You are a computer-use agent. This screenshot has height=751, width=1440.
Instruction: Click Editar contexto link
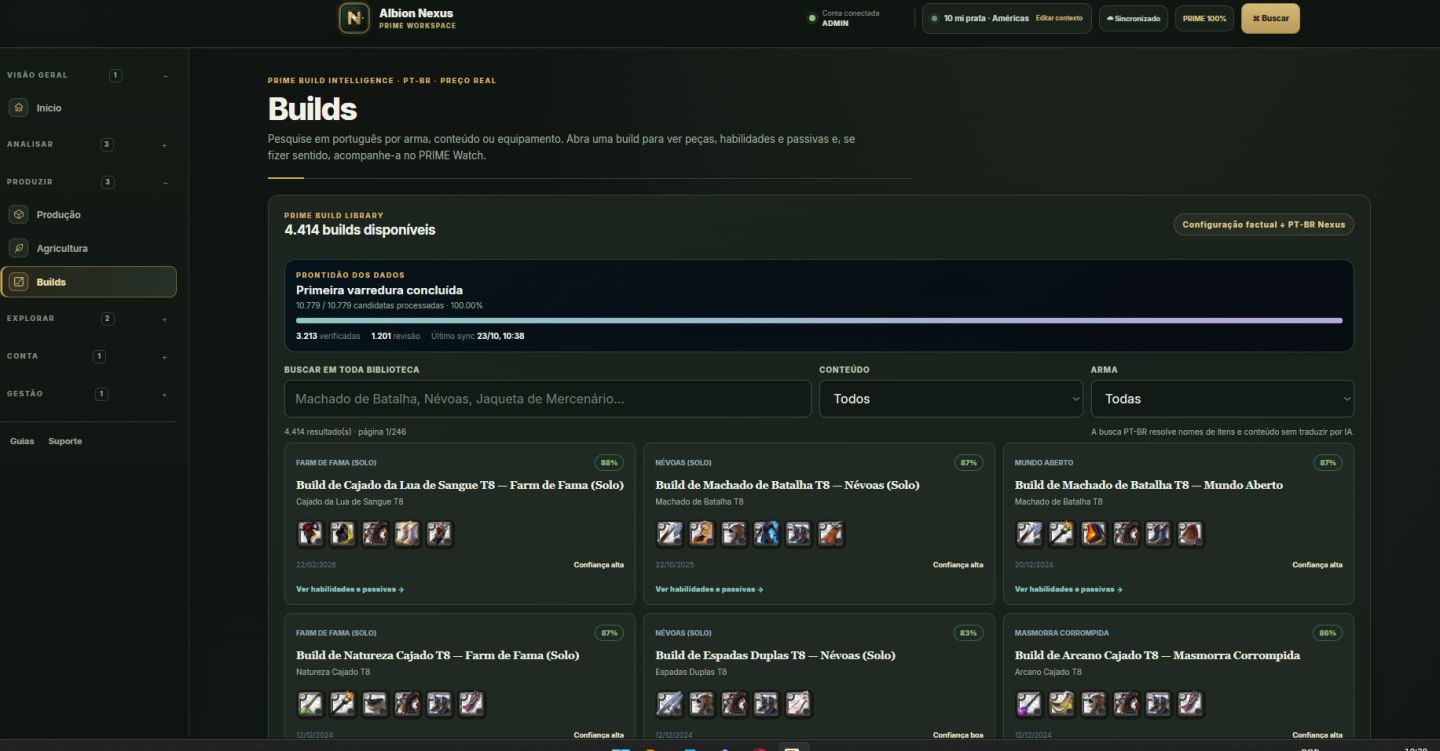tap(1059, 18)
